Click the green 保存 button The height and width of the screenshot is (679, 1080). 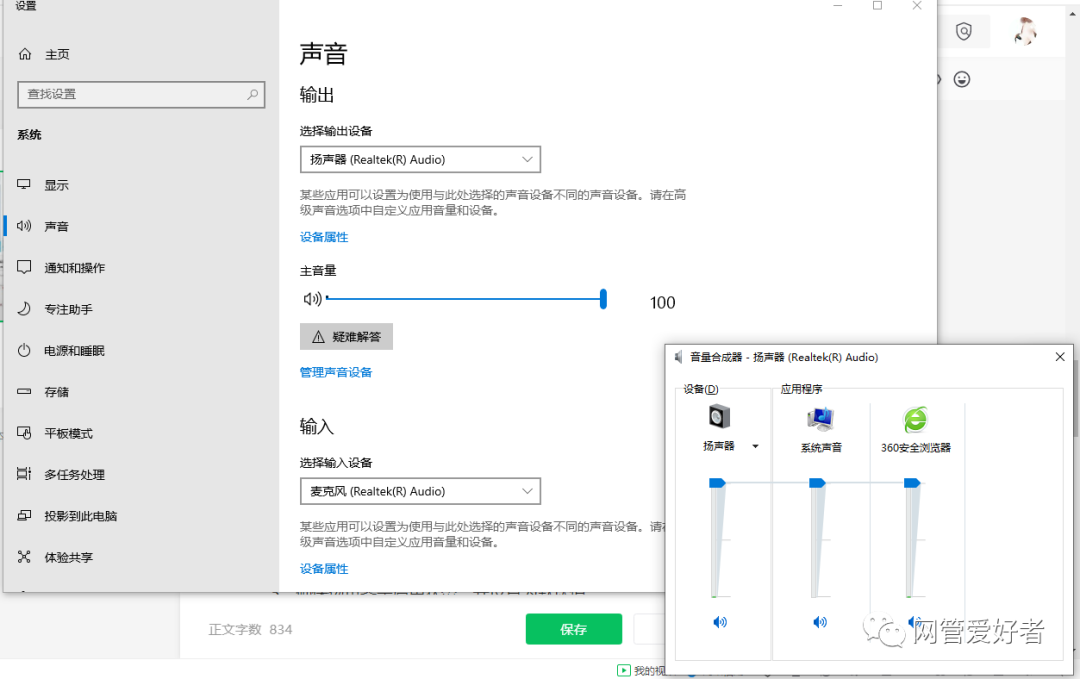pyautogui.click(x=574, y=629)
